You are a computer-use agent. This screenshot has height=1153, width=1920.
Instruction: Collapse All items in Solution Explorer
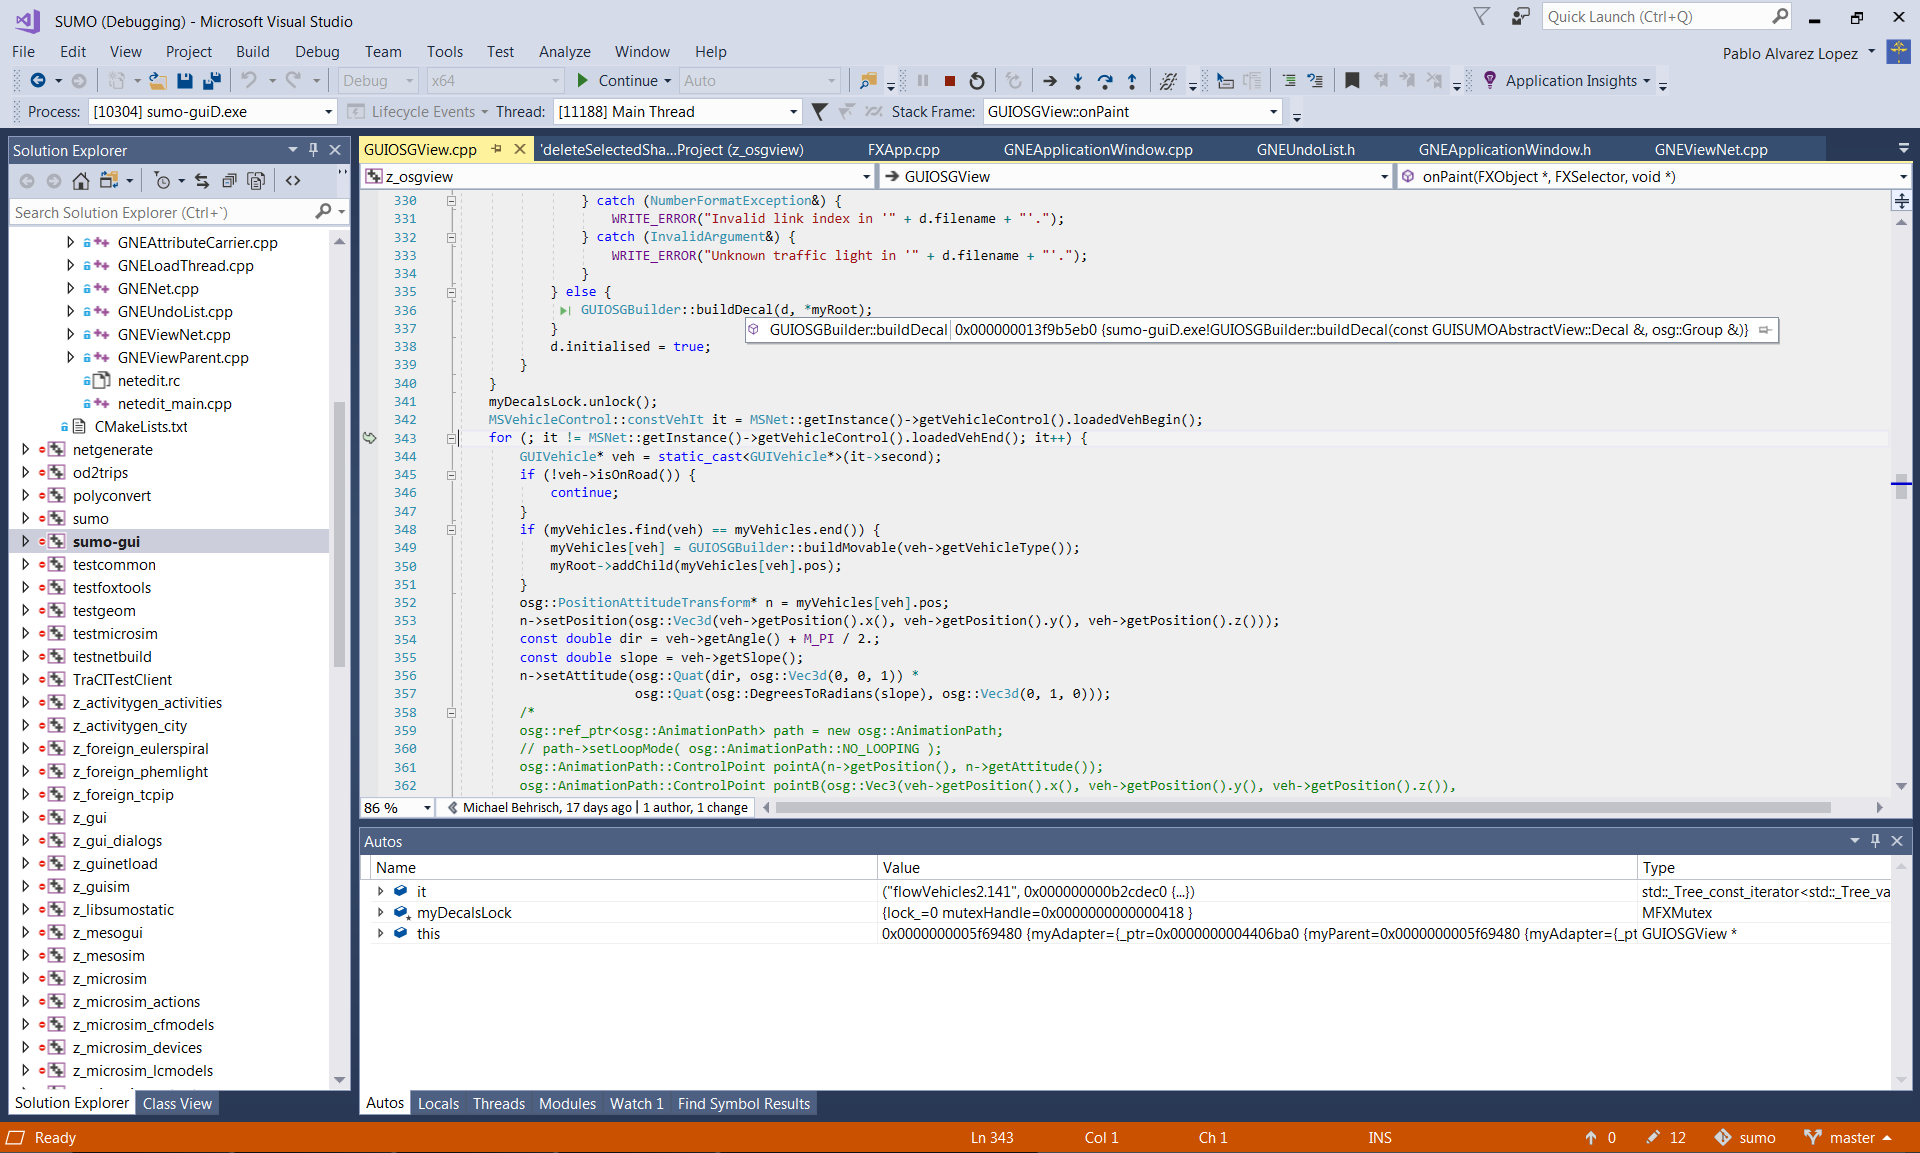click(229, 181)
